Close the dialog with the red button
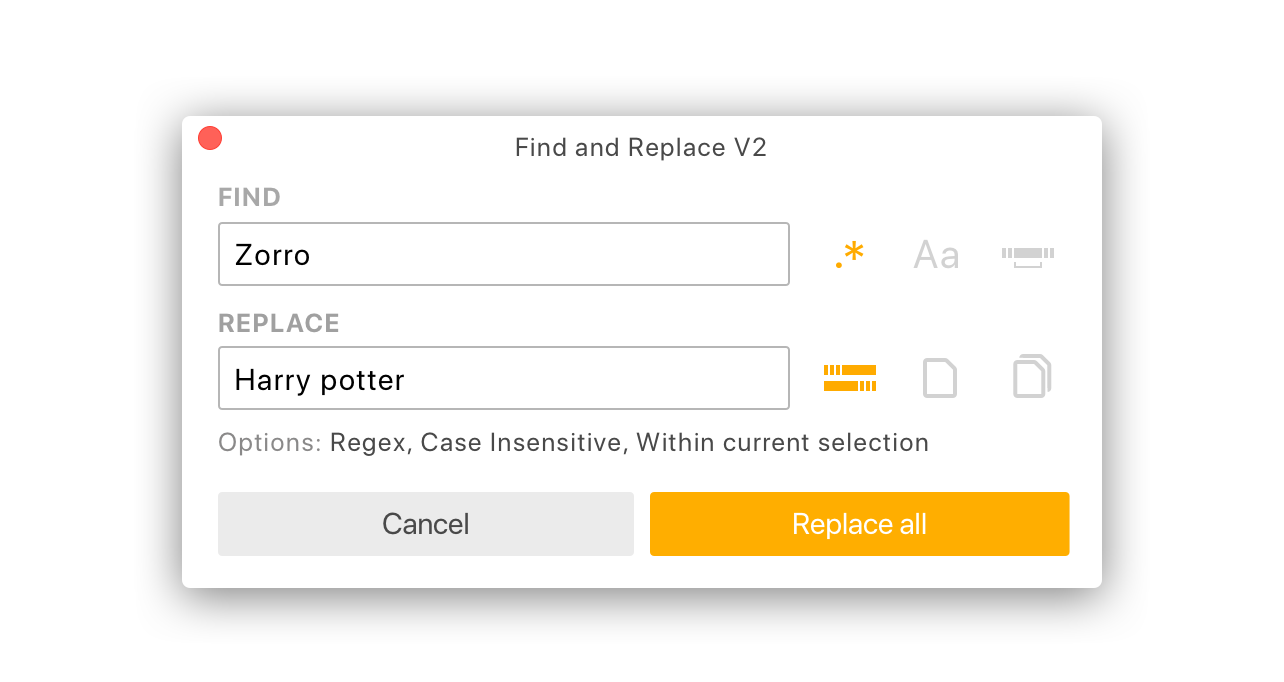This screenshot has height=682, width=1284. pos(210,139)
